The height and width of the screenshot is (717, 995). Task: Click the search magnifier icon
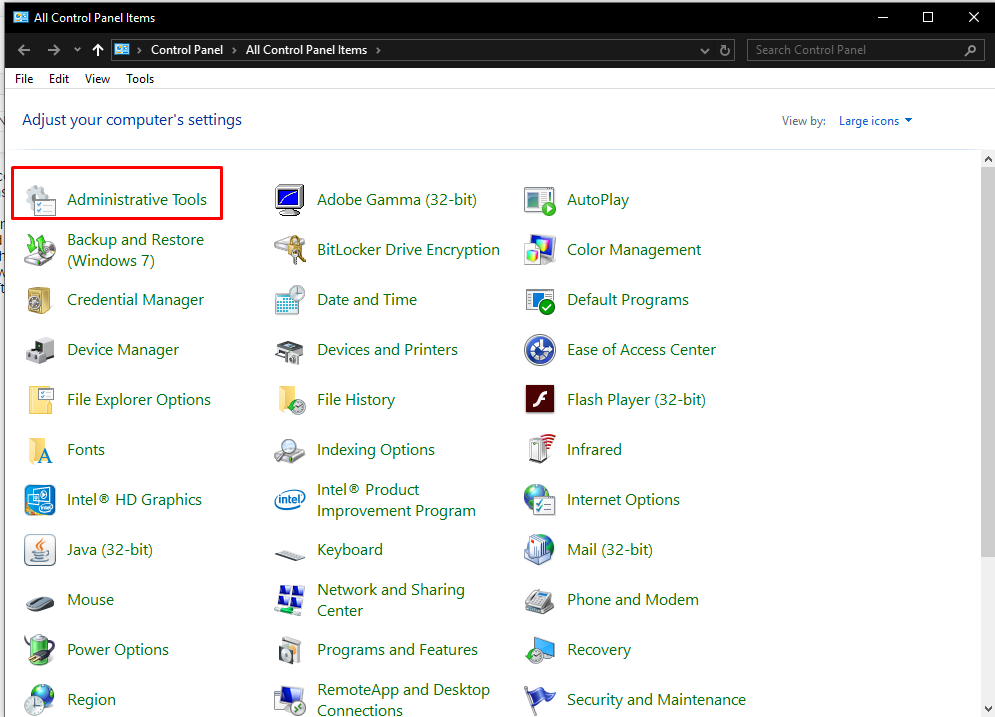click(x=970, y=50)
